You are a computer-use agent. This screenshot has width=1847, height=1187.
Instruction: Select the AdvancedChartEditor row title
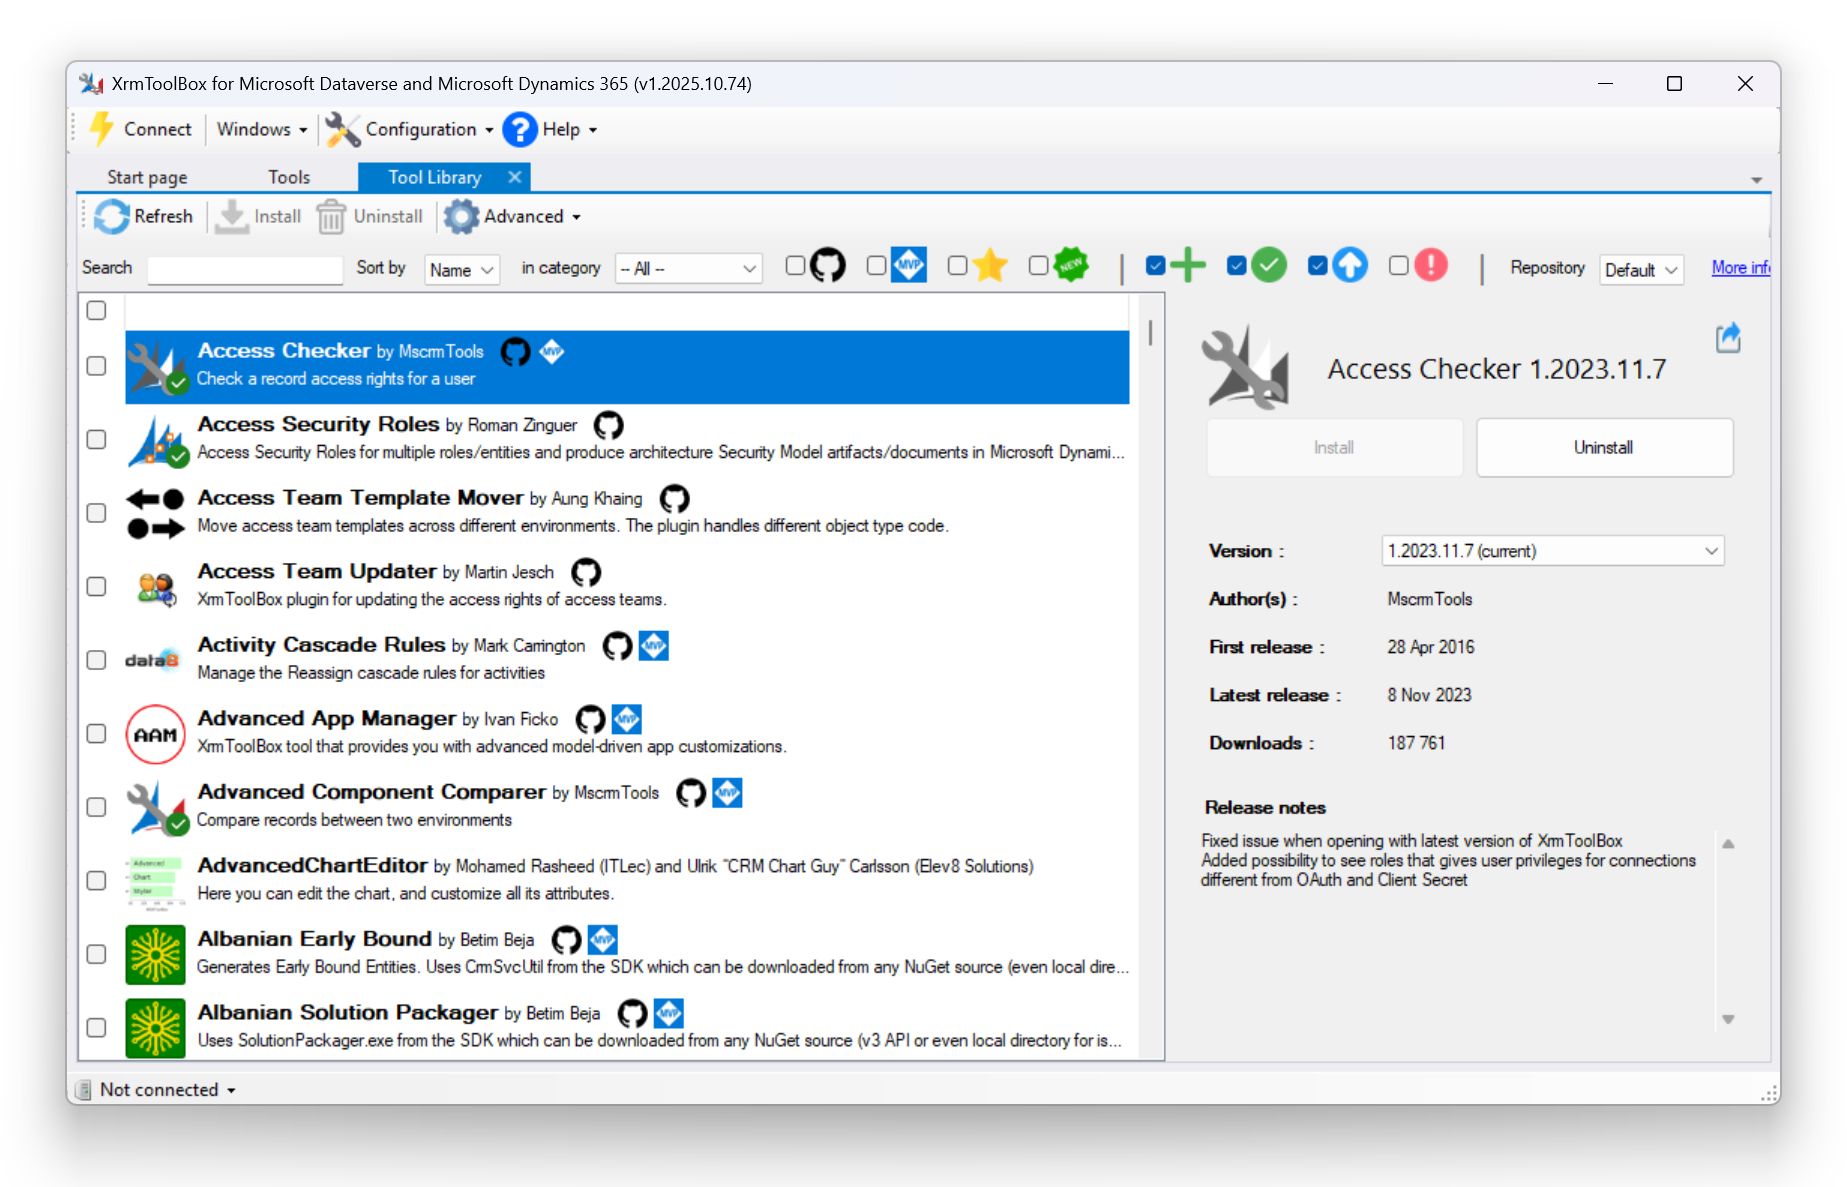pos(312,865)
